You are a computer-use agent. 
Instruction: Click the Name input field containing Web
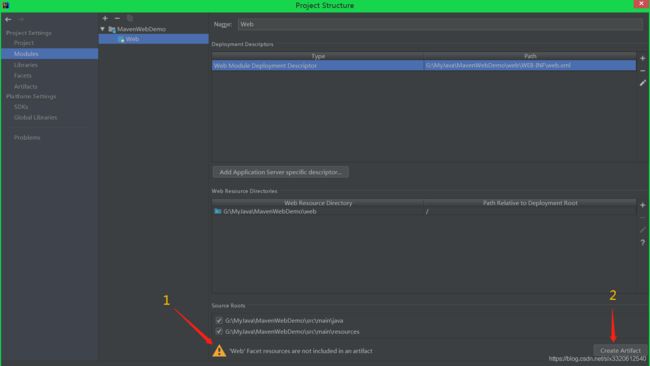point(440,24)
